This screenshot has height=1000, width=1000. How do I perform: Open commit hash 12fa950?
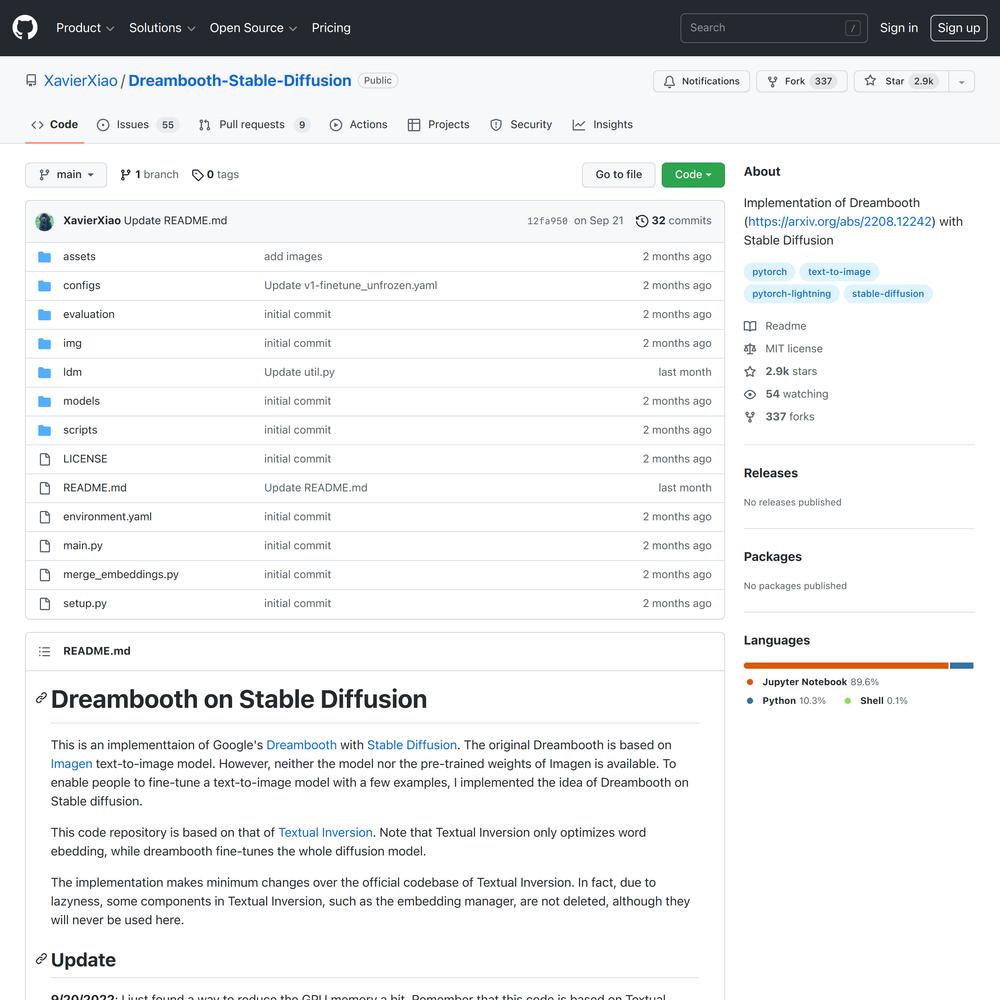click(547, 221)
